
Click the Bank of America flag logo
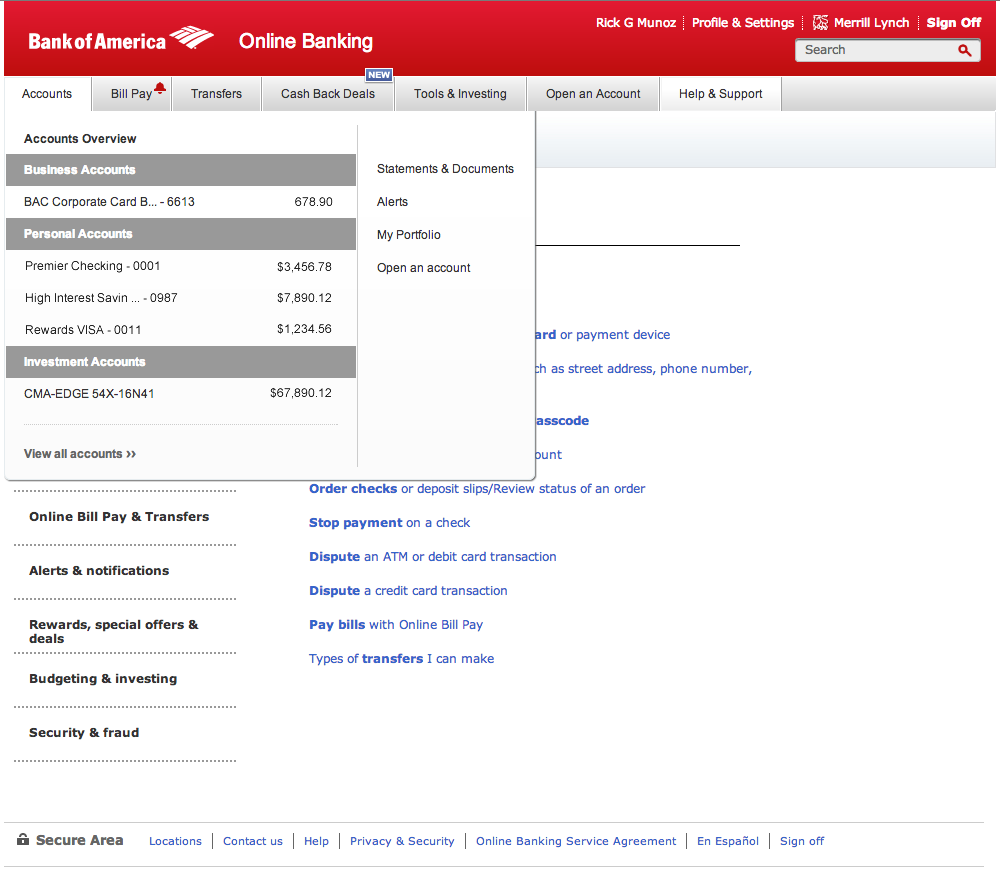coord(191,38)
